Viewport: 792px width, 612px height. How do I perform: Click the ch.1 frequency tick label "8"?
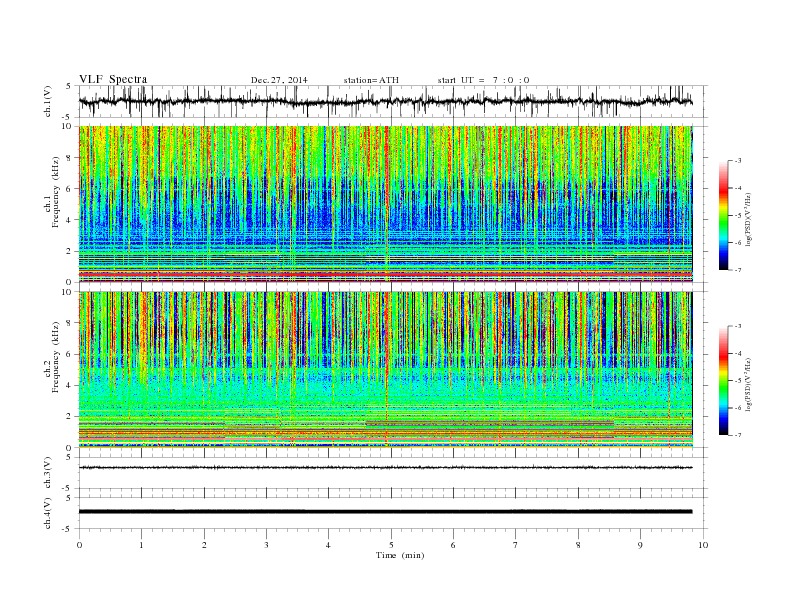click(x=70, y=158)
